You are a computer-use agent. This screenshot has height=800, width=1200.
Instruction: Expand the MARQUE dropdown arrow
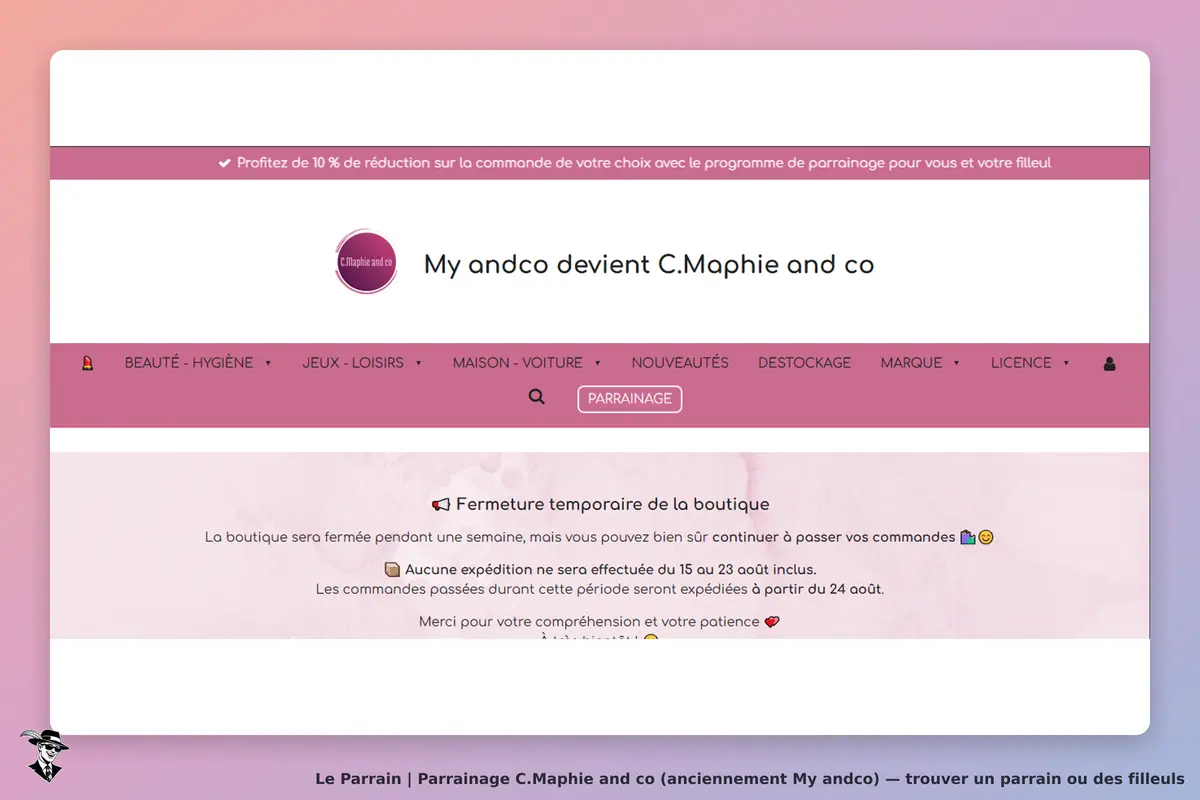pyautogui.click(x=956, y=364)
